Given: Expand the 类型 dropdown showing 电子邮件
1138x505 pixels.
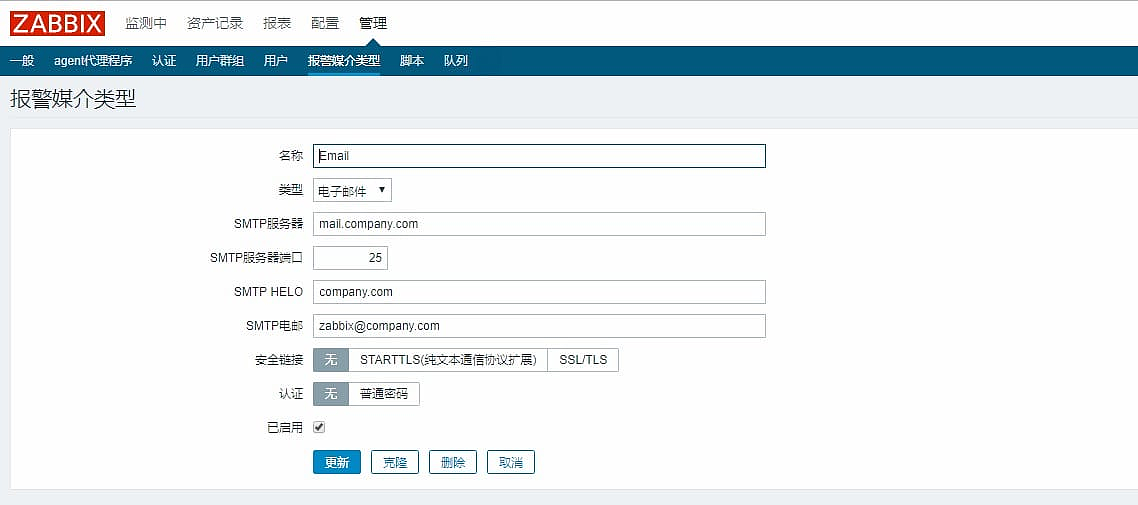Looking at the screenshot, I should coord(352,190).
